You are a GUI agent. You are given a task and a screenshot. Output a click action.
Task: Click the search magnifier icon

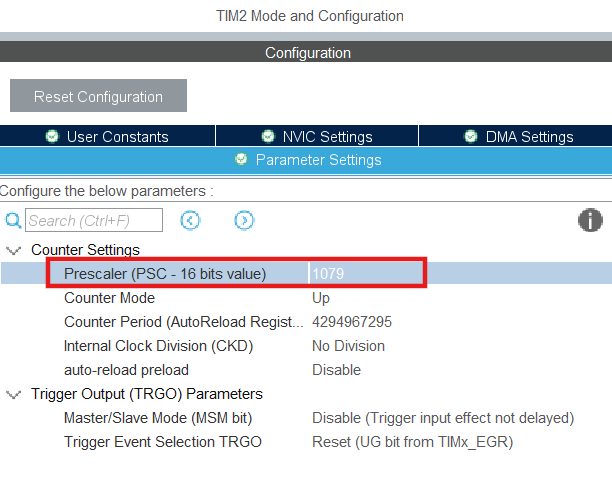14,221
